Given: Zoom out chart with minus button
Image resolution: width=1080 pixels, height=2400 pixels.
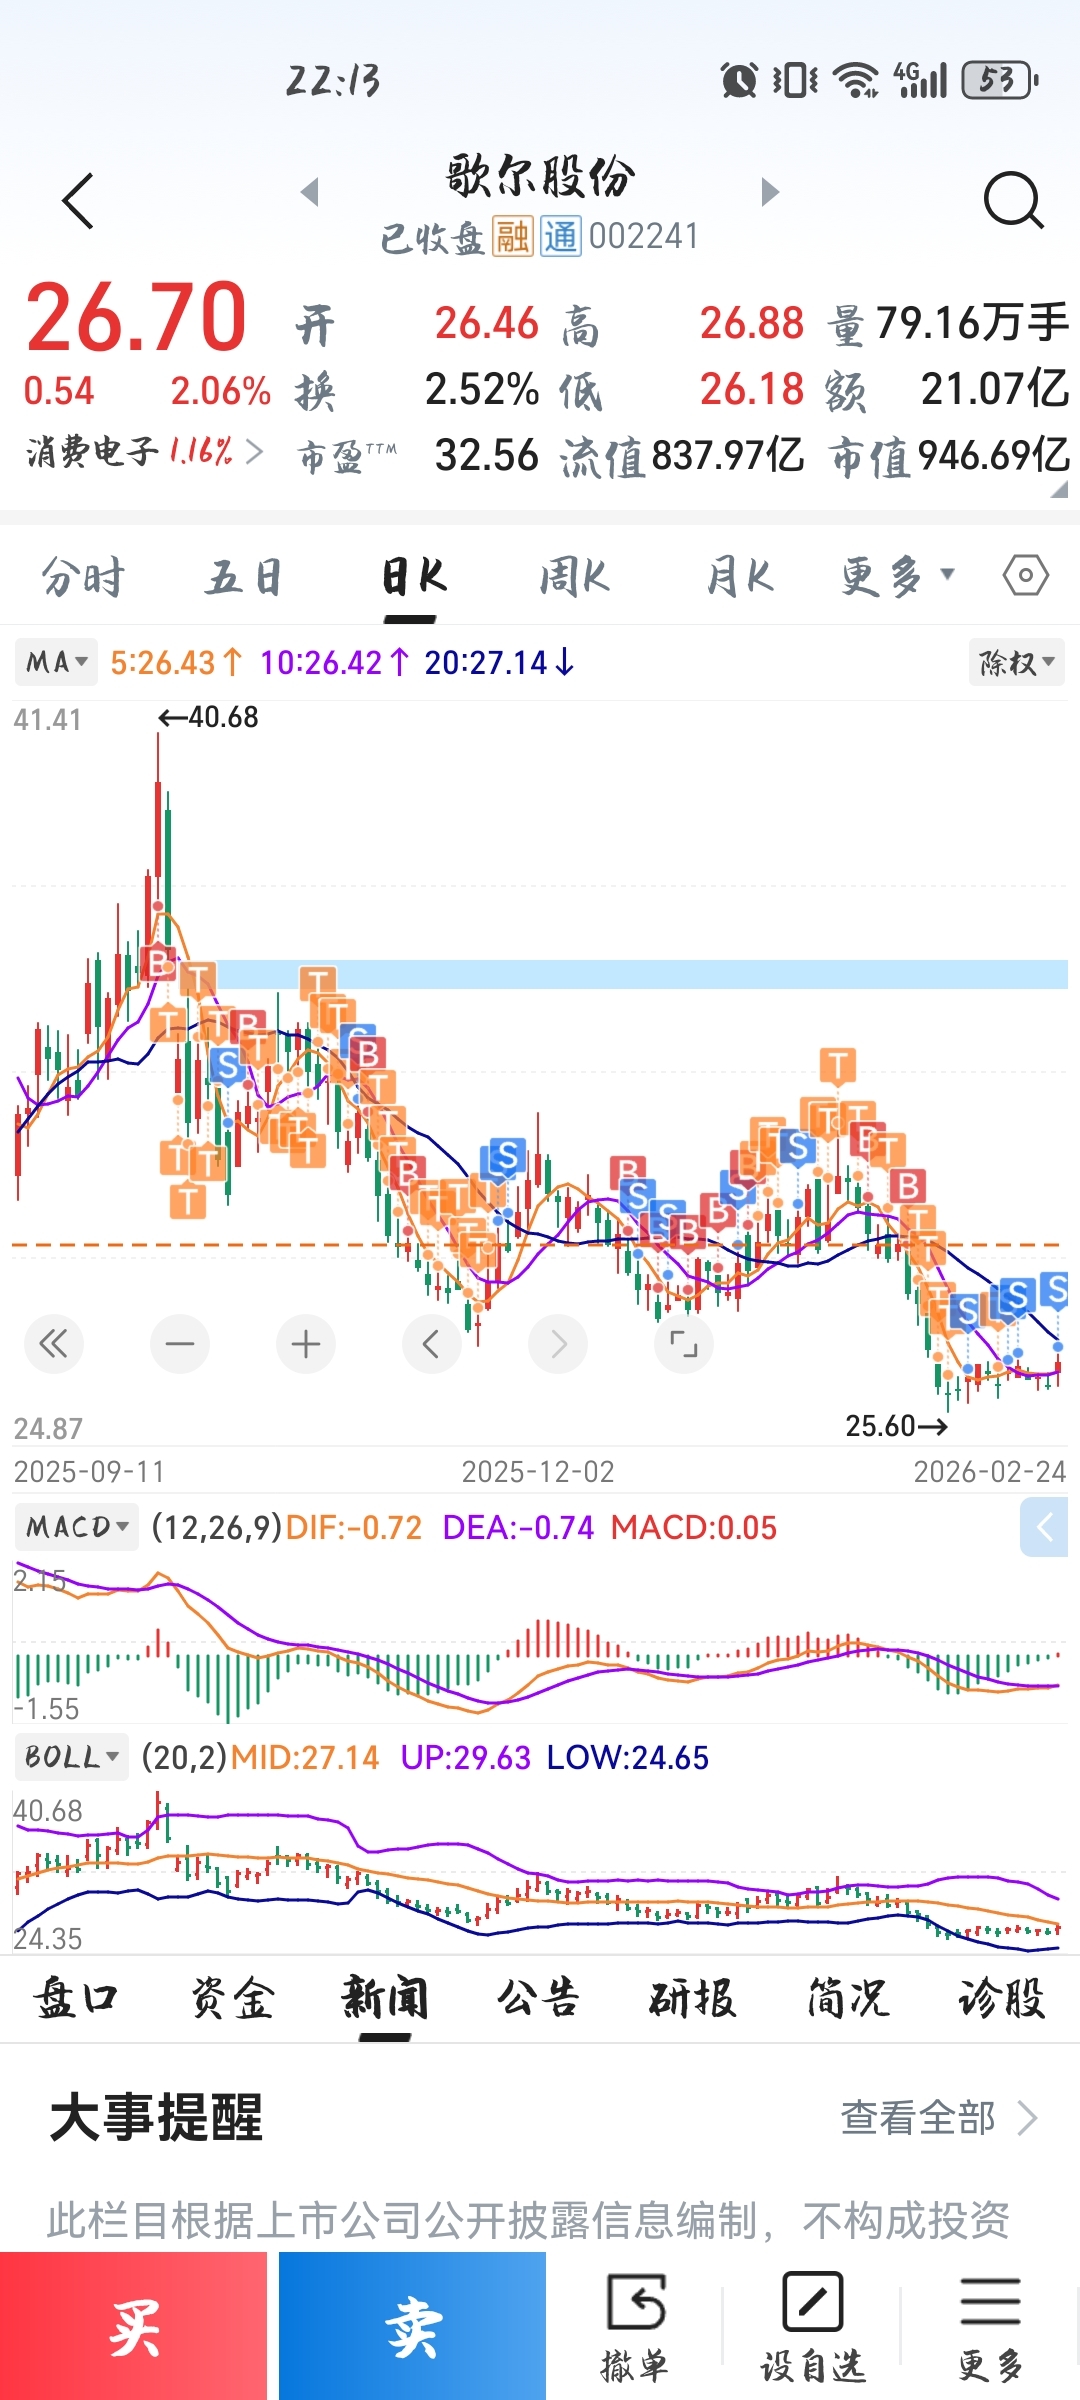Looking at the screenshot, I should (180, 1344).
